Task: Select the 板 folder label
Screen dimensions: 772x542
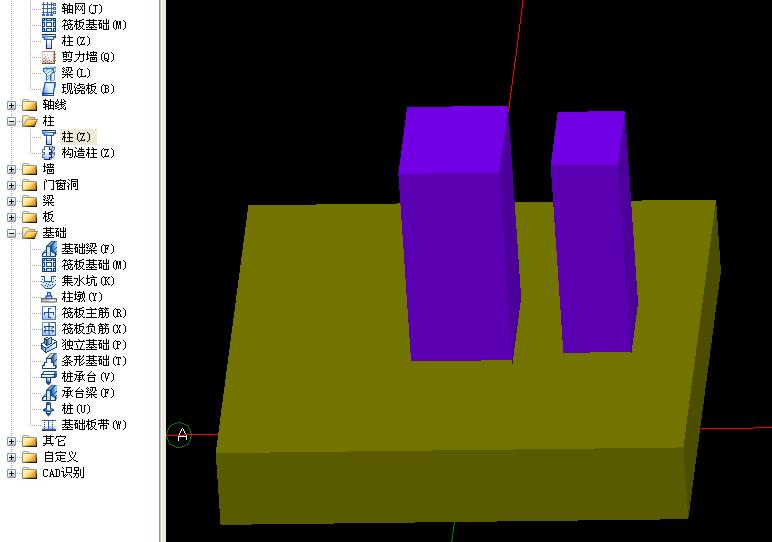Action: [48, 217]
